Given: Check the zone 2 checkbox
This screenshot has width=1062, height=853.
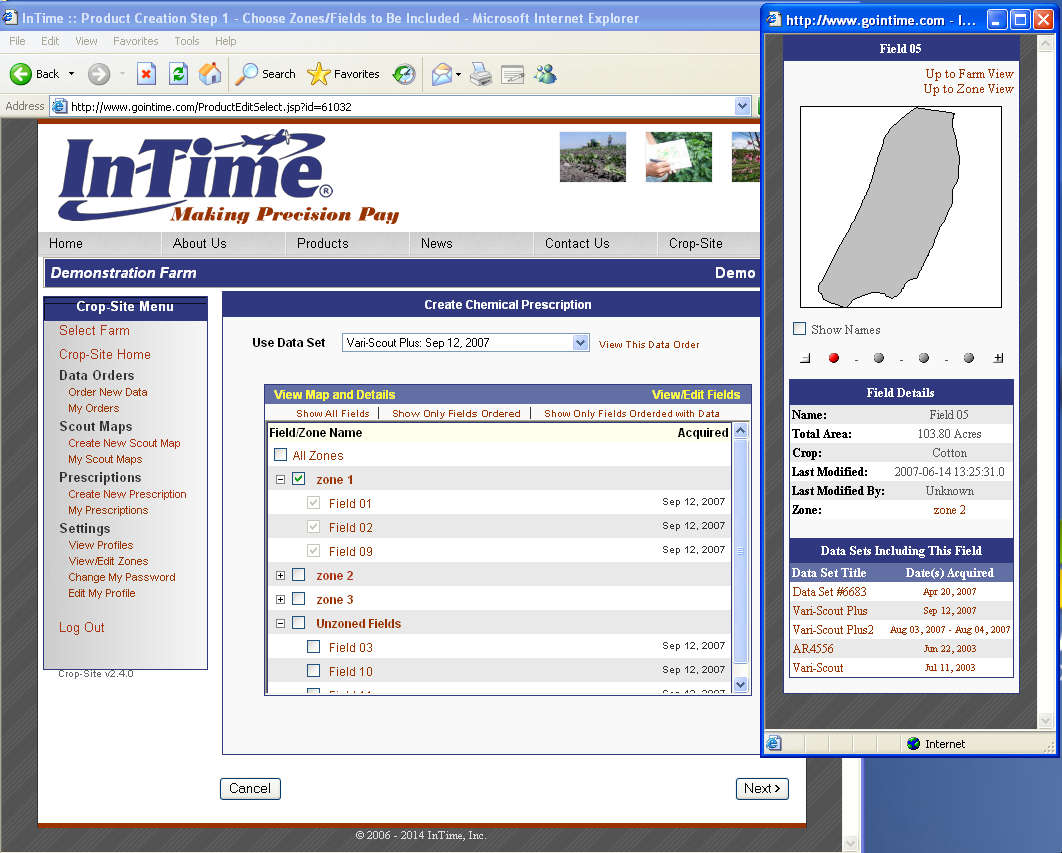Looking at the screenshot, I should 299,575.
